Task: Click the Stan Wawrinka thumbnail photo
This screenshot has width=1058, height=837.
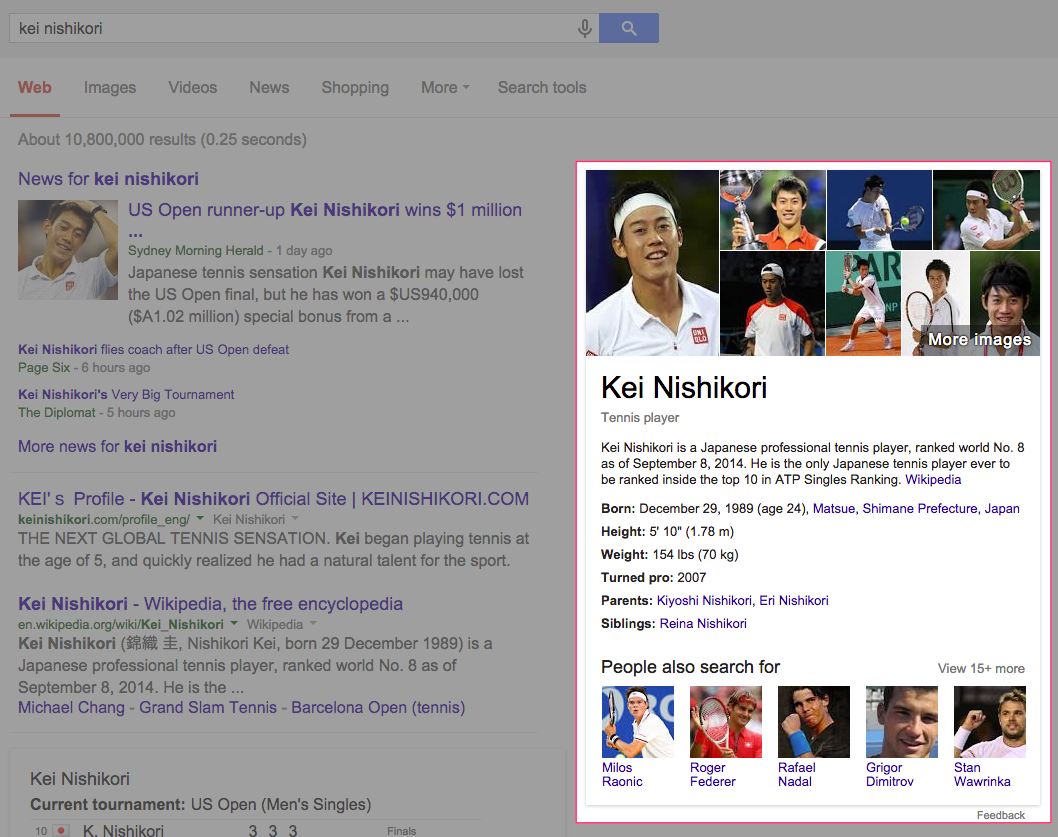Action: (x=990, y=722)
